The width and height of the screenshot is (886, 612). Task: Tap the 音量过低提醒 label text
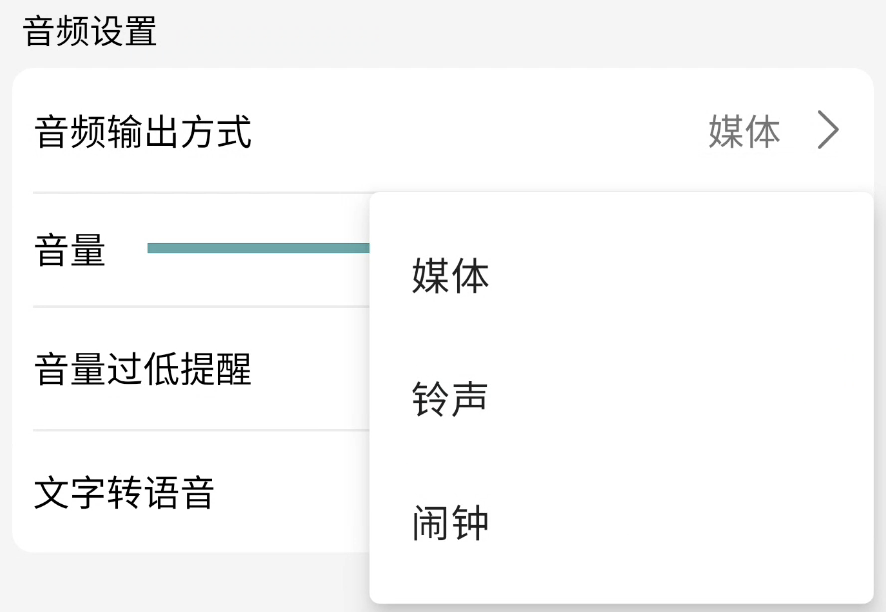(x=143, y=369)
